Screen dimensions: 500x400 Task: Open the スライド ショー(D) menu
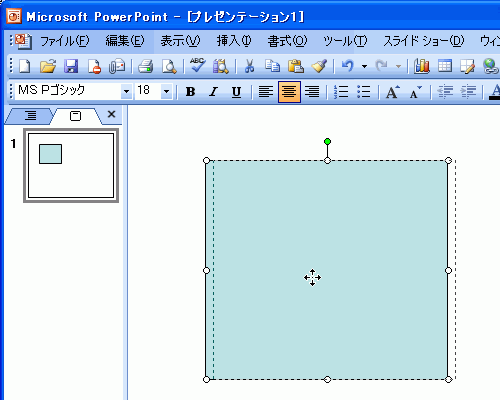click(424, 41)
